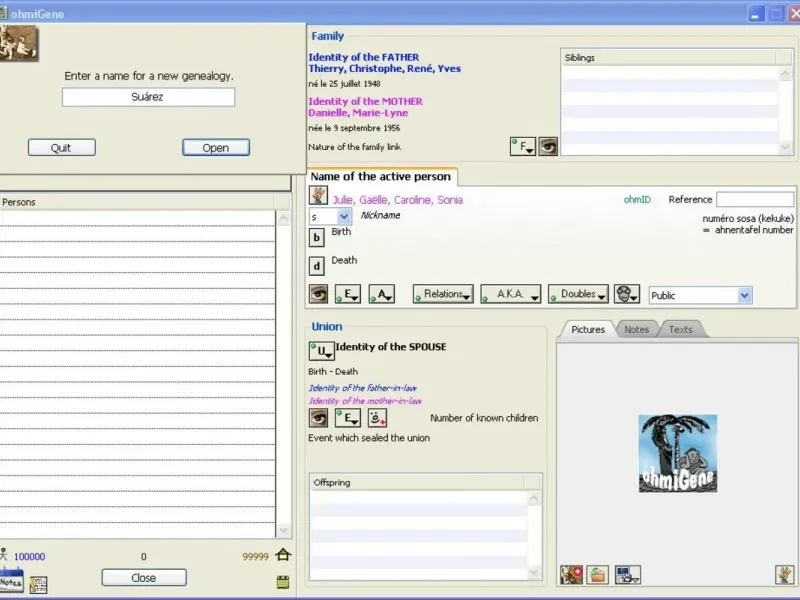Click the Reference input field
The width and height of the screenshot is (800, 600).
pos(755,199)
